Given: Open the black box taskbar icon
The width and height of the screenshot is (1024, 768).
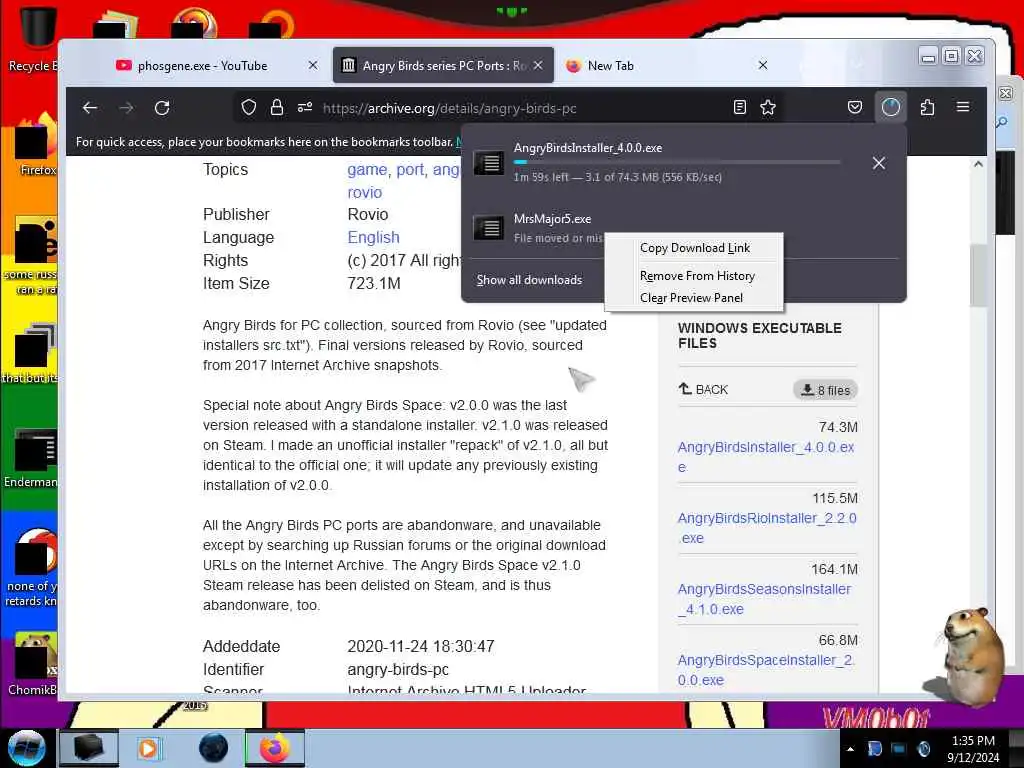Looking at the screenshot, I should 89,748.
